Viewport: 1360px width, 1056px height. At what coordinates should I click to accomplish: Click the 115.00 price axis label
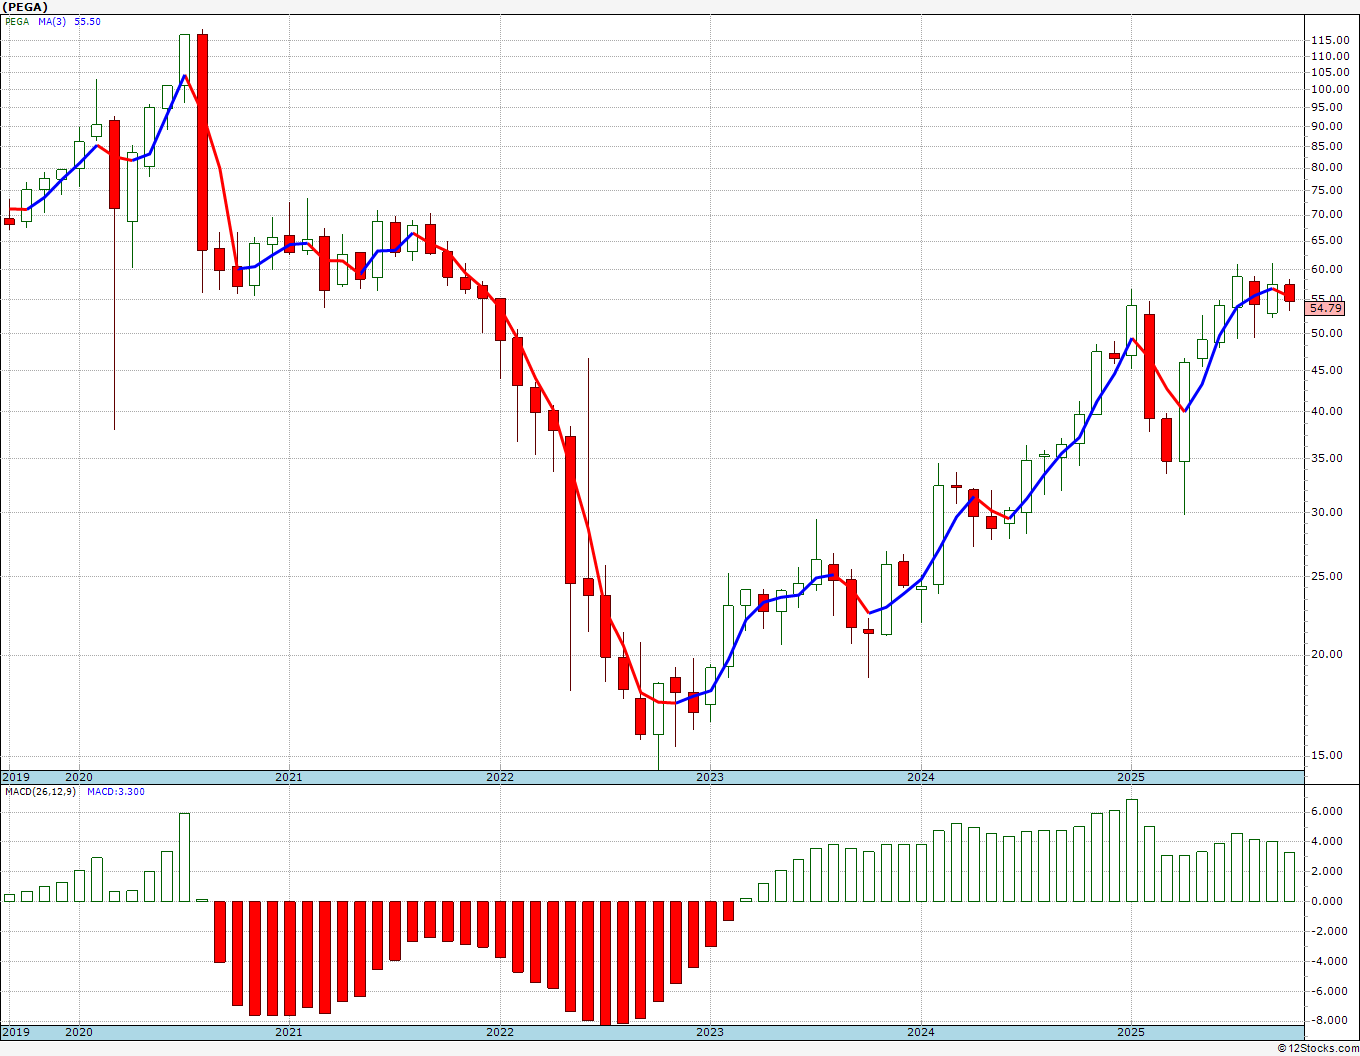coord(1328,40)
